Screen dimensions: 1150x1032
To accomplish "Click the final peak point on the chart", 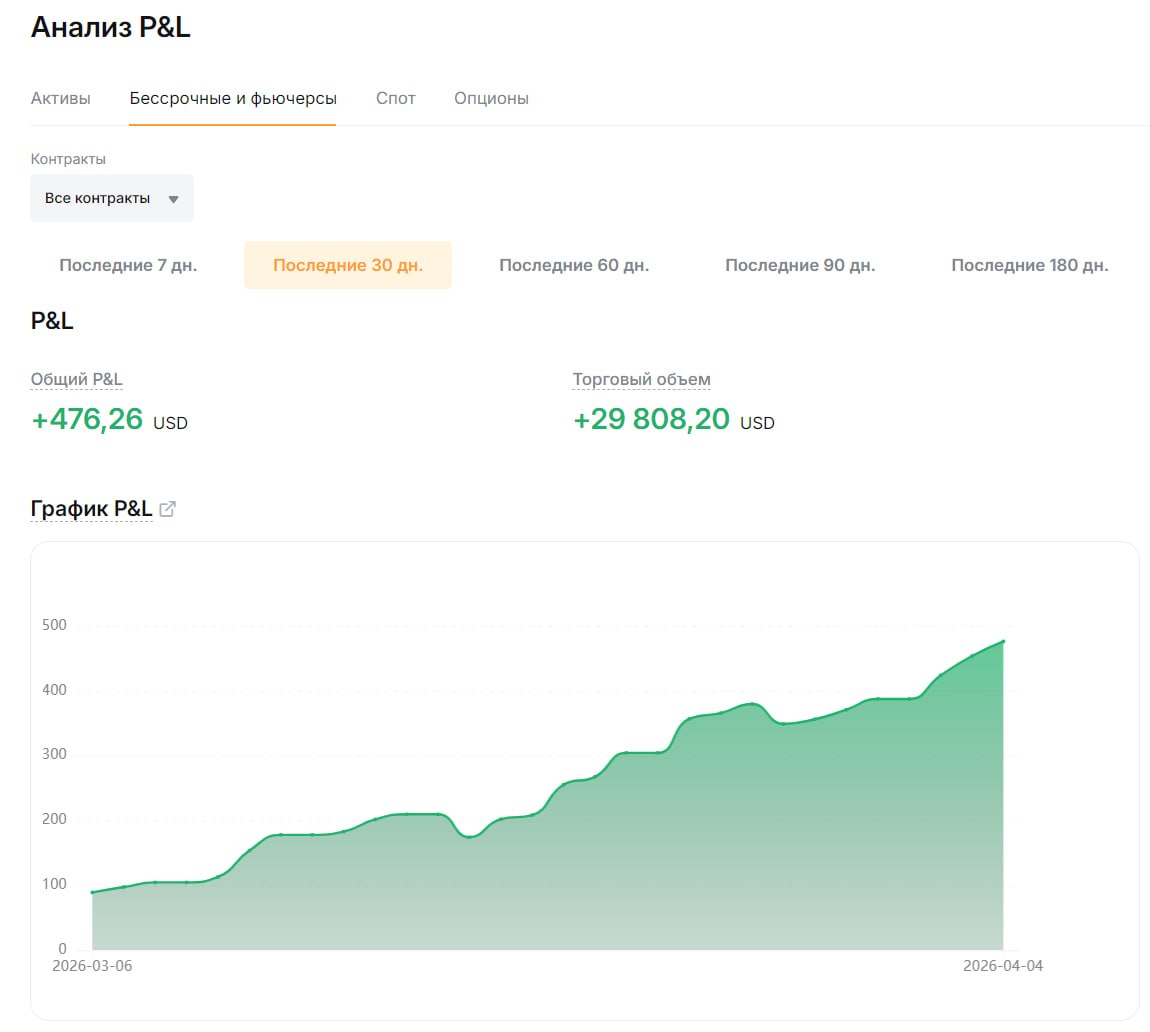I will (1003, 641).
